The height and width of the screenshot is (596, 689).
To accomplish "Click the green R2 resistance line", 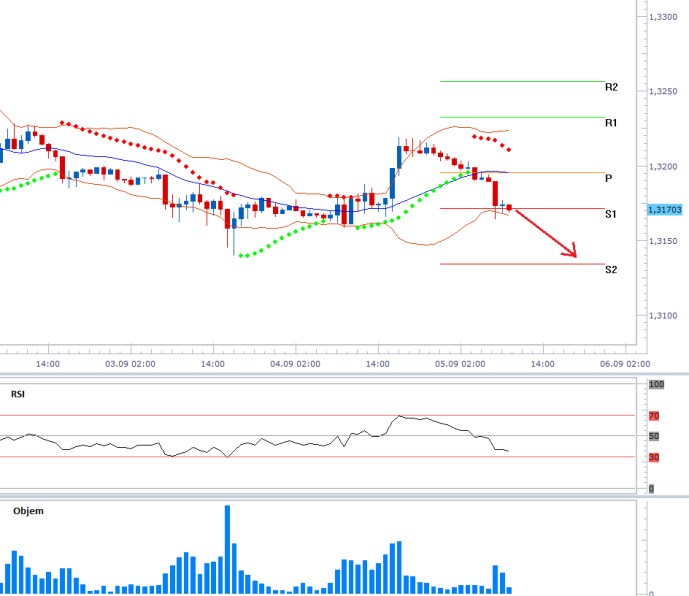I will click(522, 81).
